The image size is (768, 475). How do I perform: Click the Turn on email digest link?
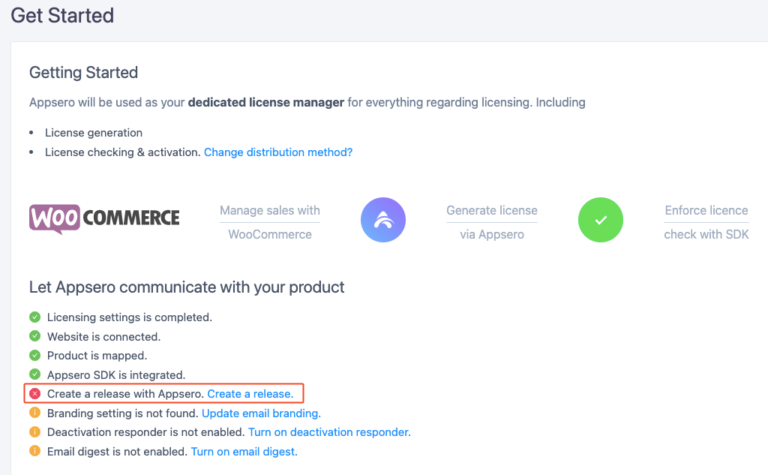point(244,452)
